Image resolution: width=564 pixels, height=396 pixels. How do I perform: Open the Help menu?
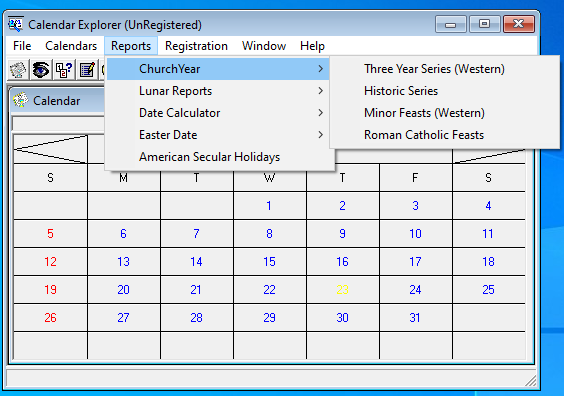pos(312,46)
